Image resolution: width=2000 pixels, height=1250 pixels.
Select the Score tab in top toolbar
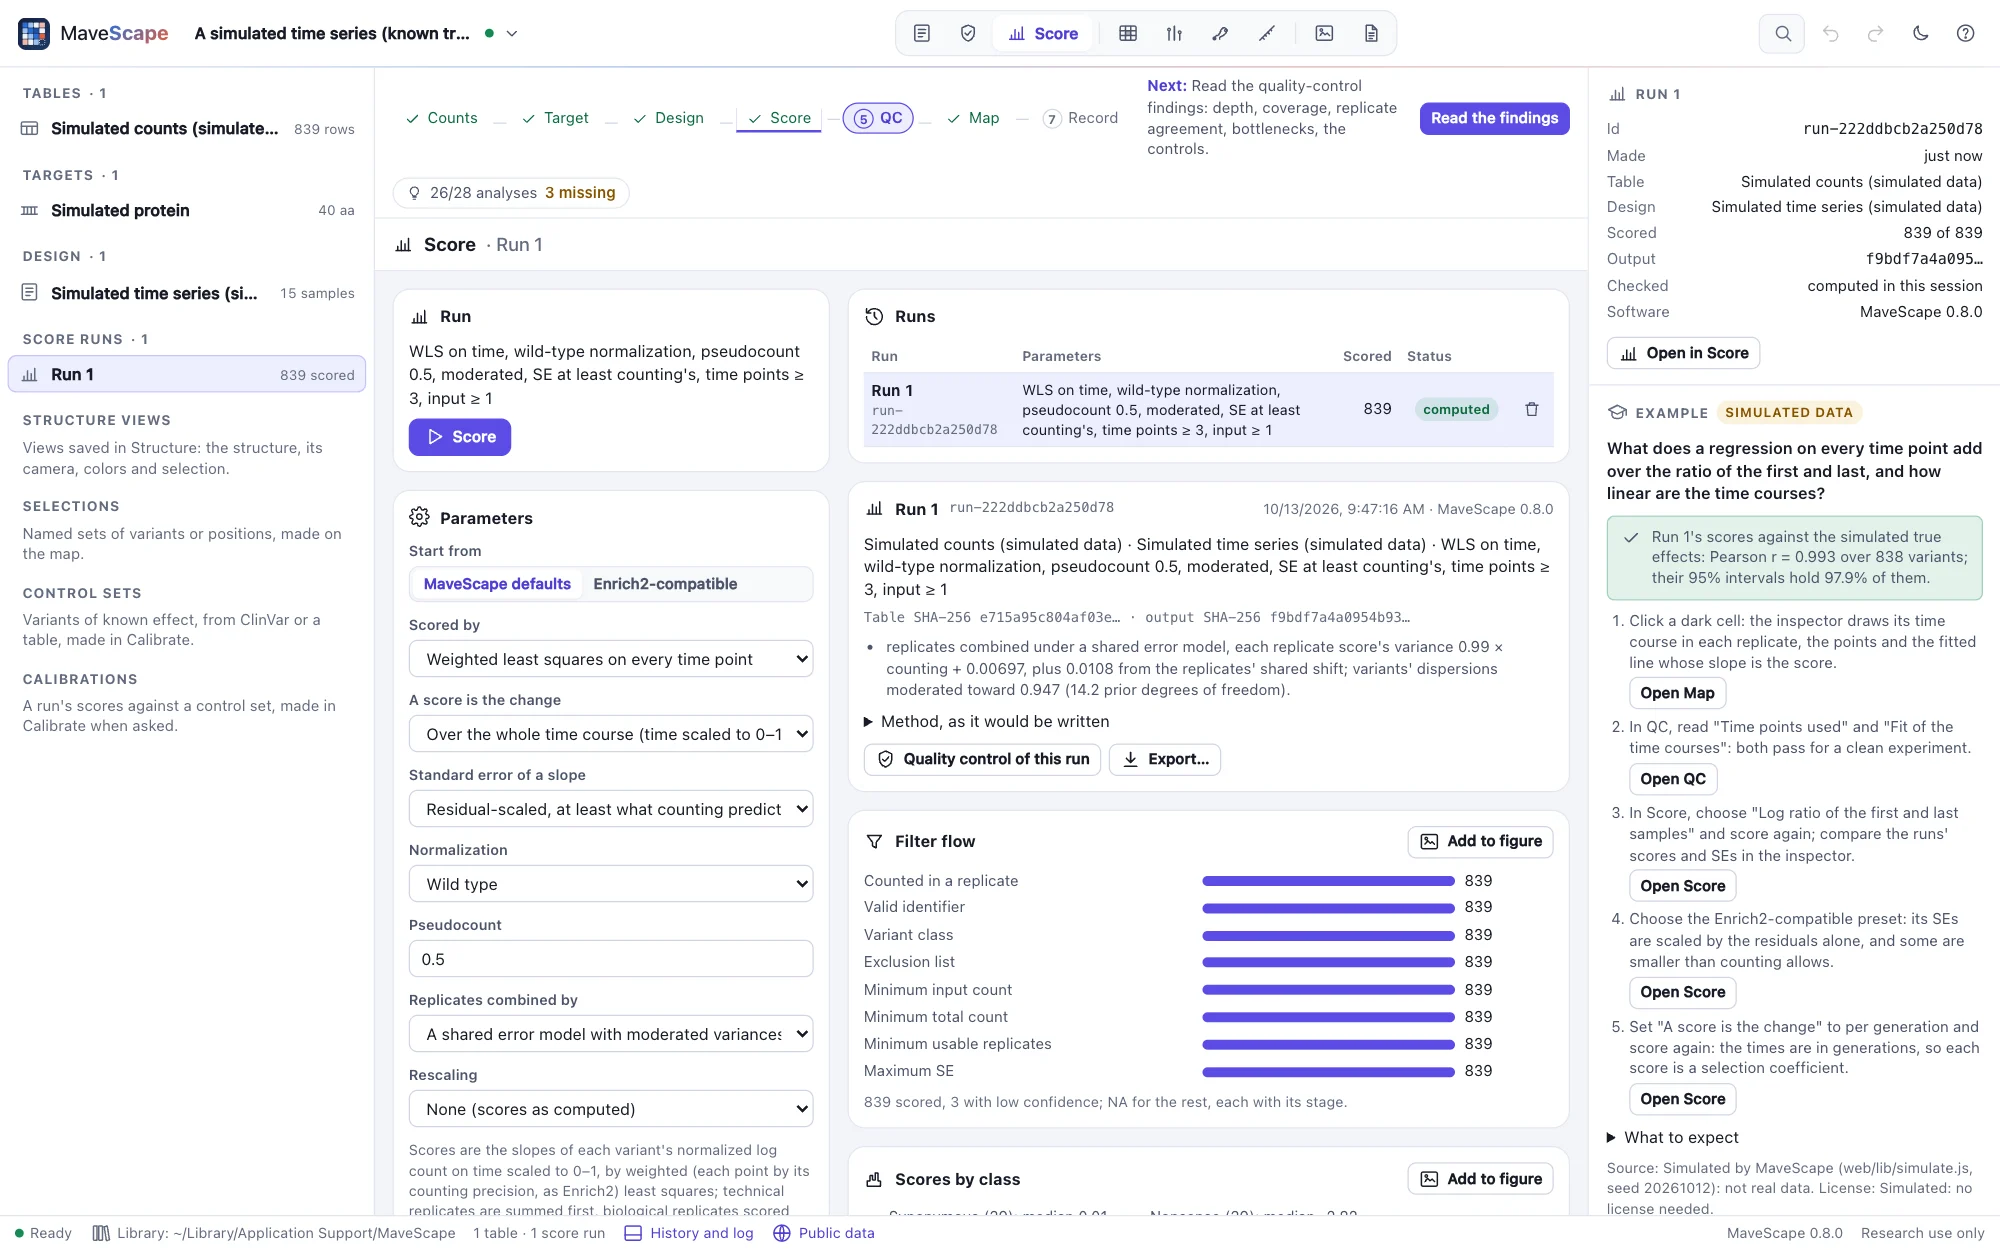coord(1043,33)
